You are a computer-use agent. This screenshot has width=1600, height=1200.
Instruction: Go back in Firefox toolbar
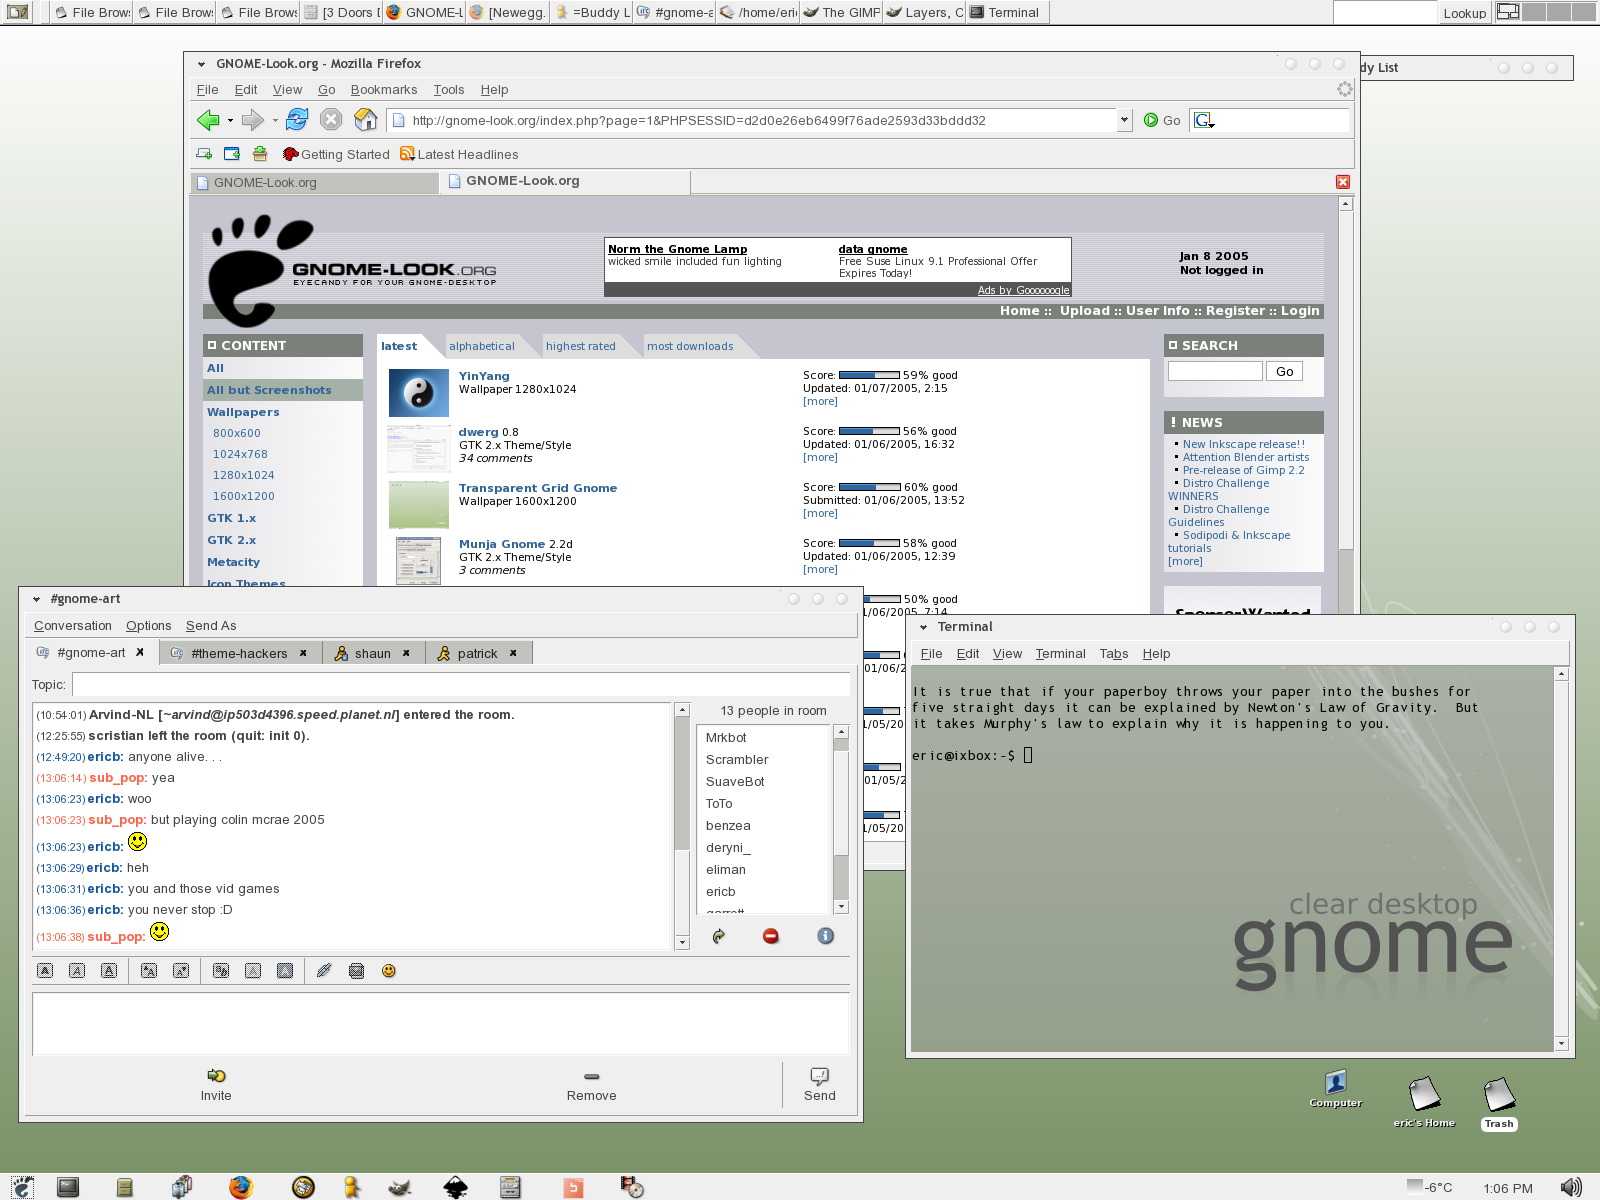(x=208, y=120)
